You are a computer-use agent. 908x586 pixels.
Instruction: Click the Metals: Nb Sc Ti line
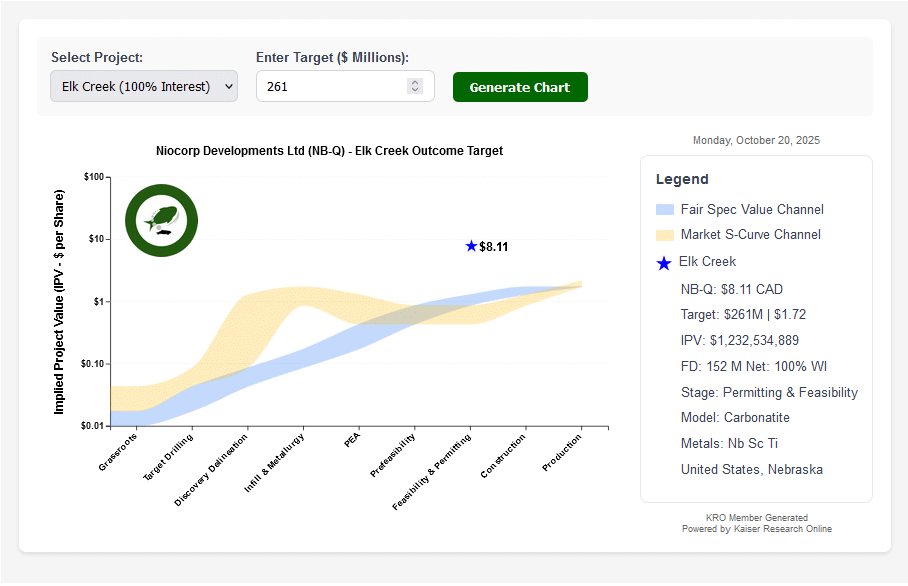pyautogui.click(x=729, y=444)
